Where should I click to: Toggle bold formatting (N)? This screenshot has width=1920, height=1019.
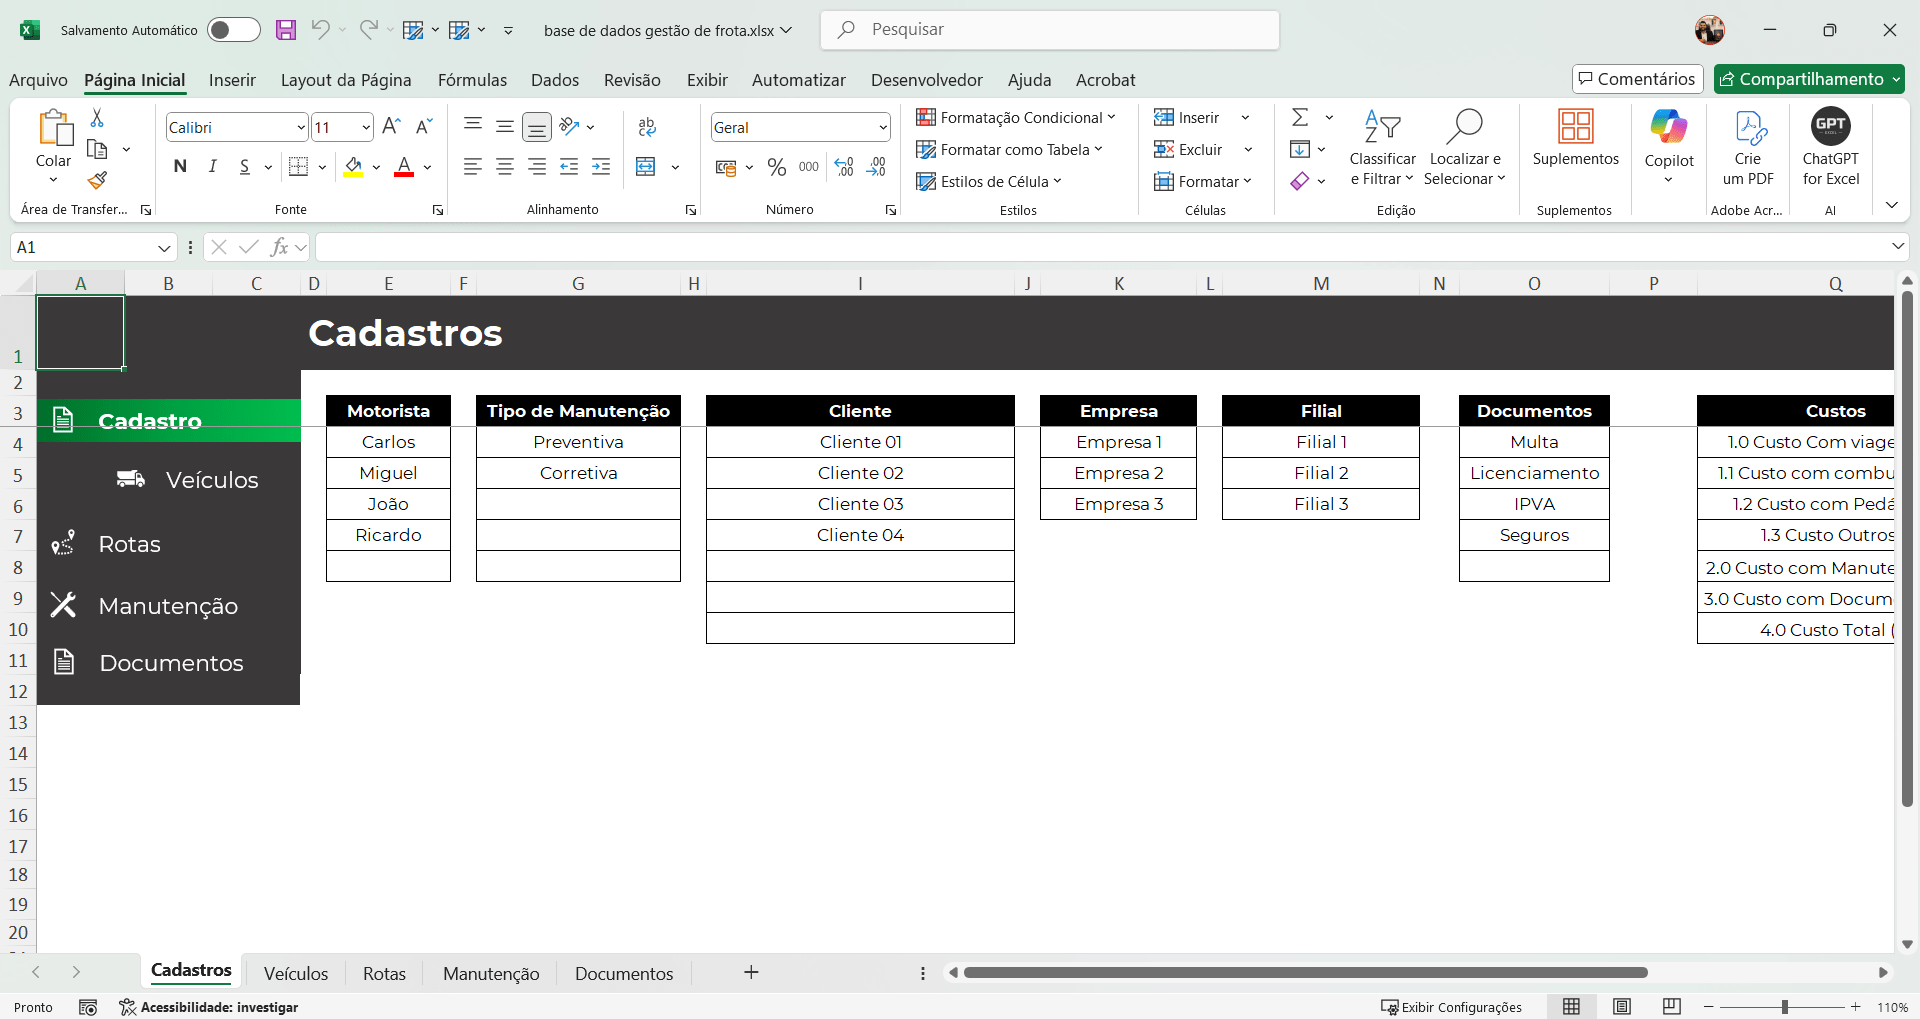(x=180, y=167)
